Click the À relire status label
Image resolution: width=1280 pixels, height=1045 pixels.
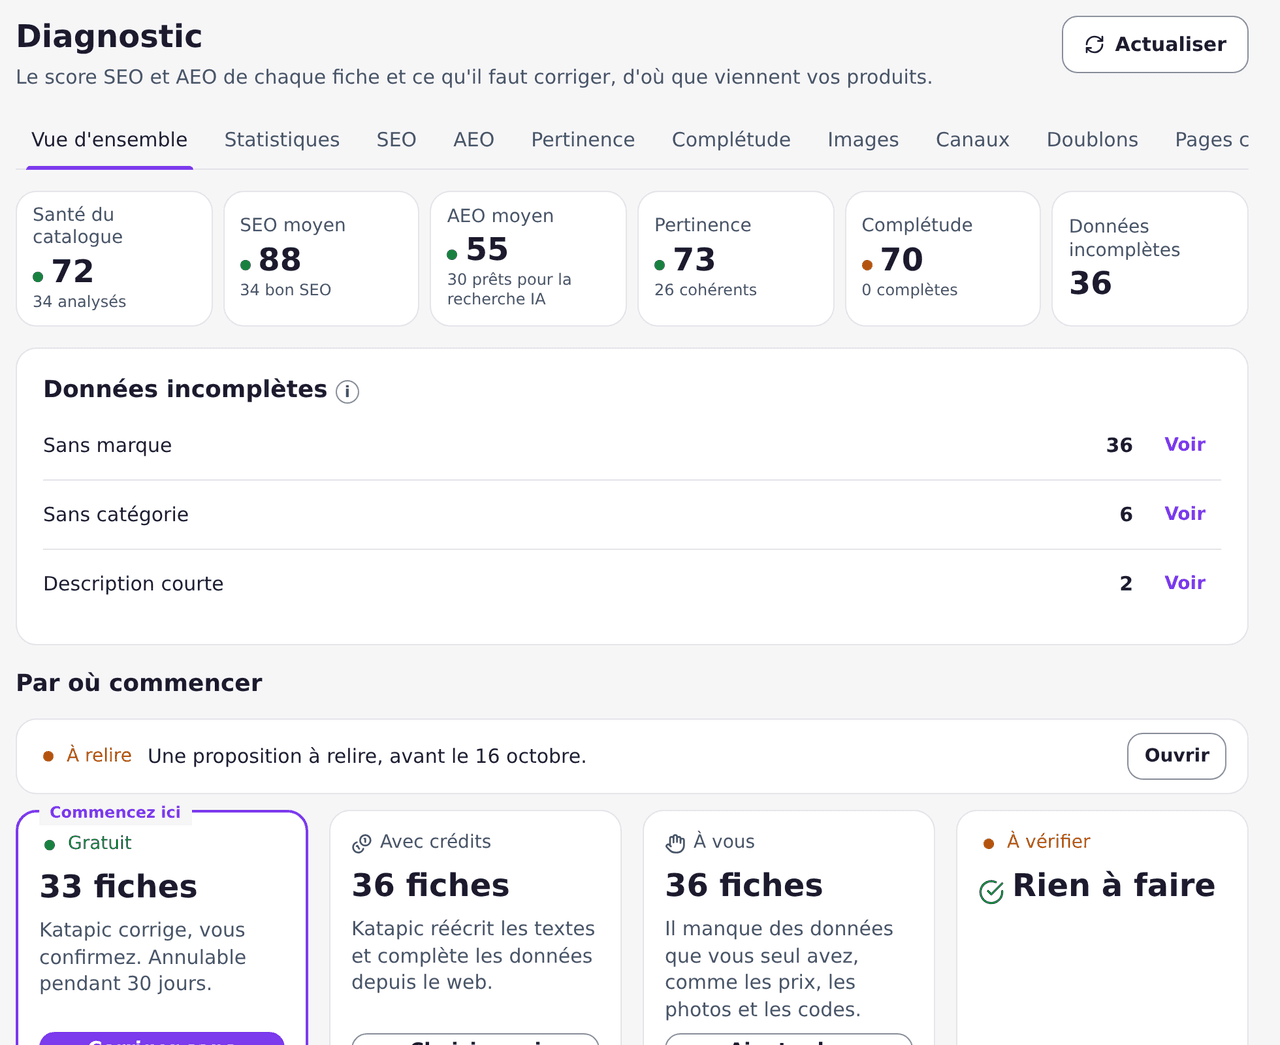pos(99,756)
